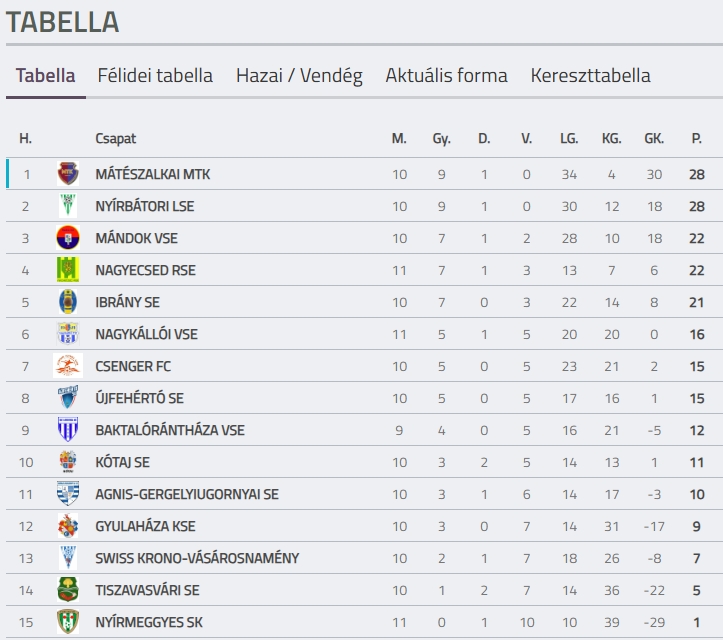Click the Nagyecsed RSE club logo
The image size is (723, 640).
tap(67, 270)
